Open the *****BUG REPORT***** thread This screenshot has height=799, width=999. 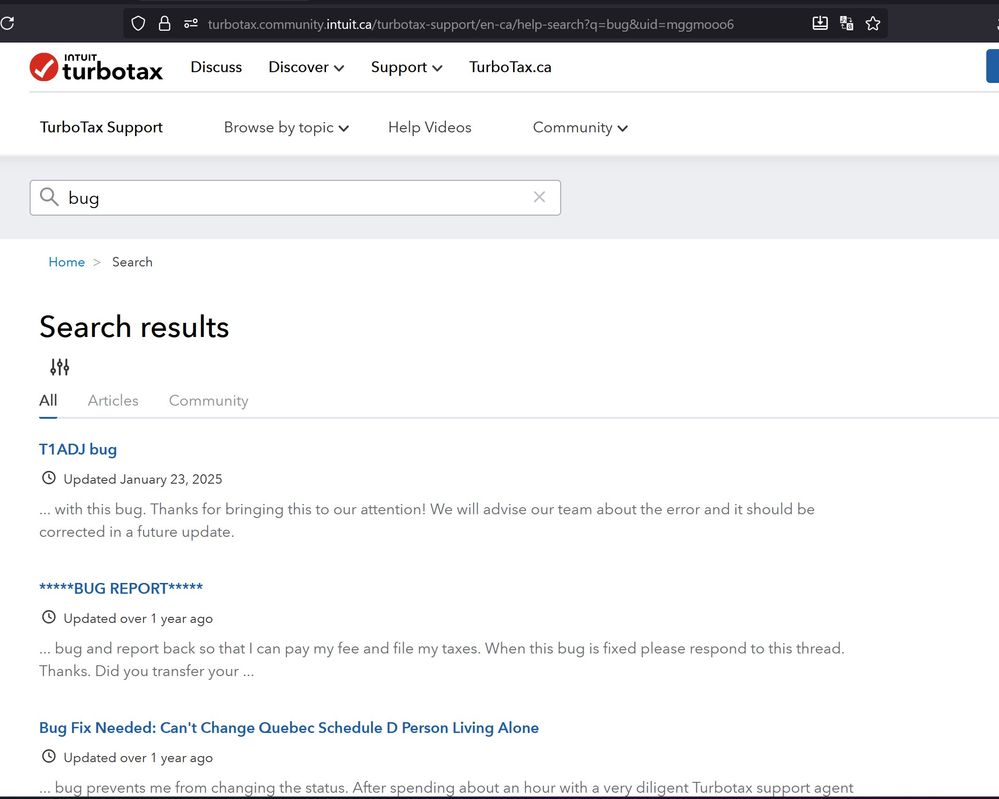point(121,588)
